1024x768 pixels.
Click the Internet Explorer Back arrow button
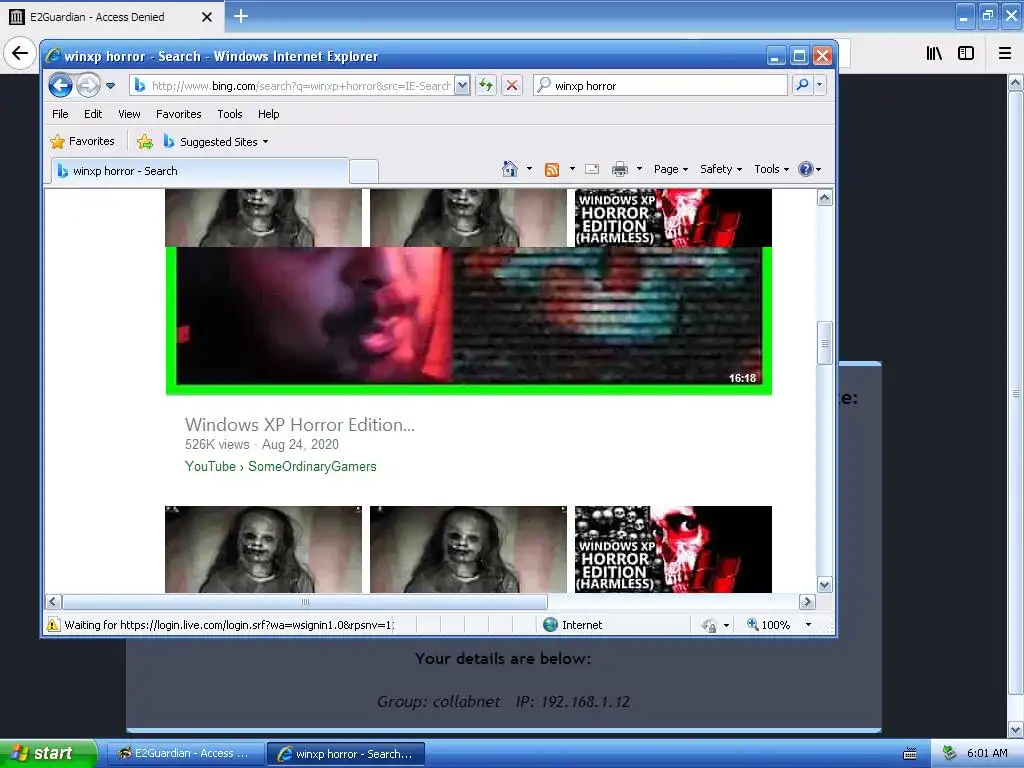[x=60, y=86]
